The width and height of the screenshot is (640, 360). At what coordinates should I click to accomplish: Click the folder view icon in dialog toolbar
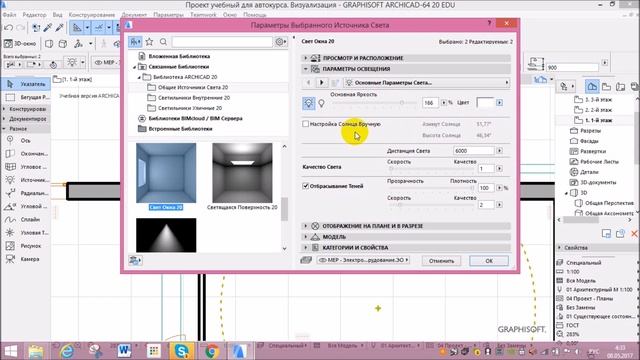(135, 42)
